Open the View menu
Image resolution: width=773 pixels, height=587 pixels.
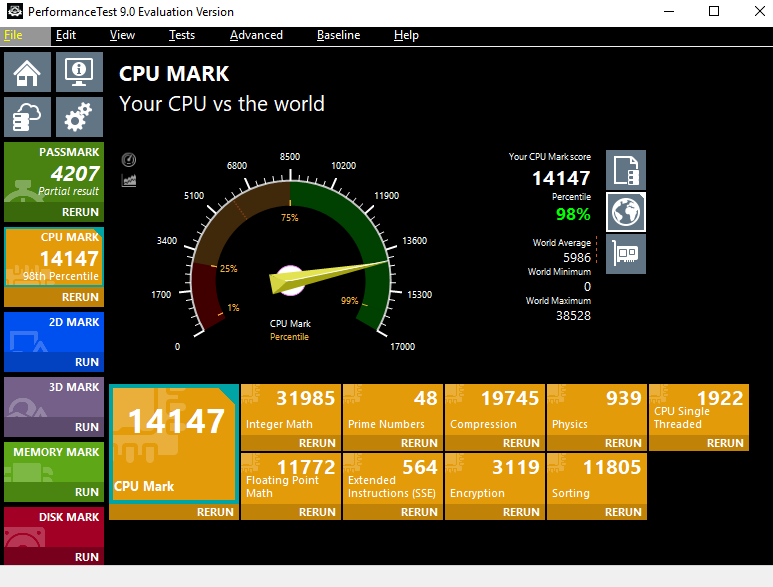click(122, 35)
